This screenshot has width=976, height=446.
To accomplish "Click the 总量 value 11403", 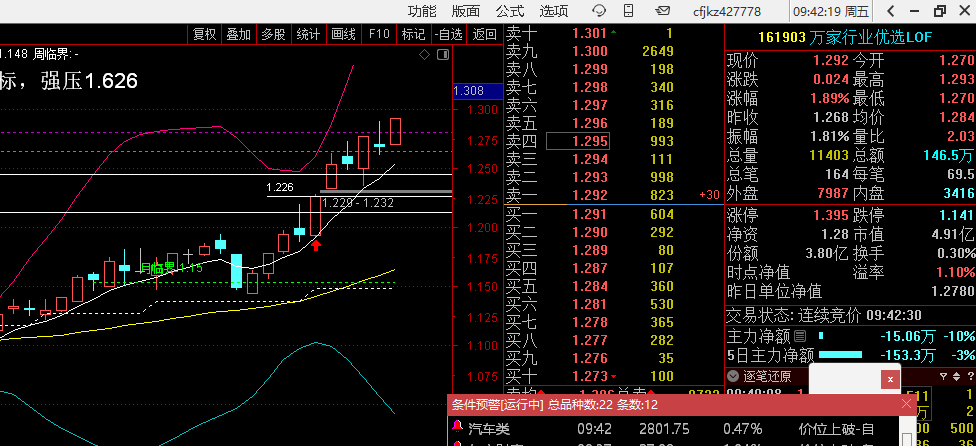I will tap(829, 155).
